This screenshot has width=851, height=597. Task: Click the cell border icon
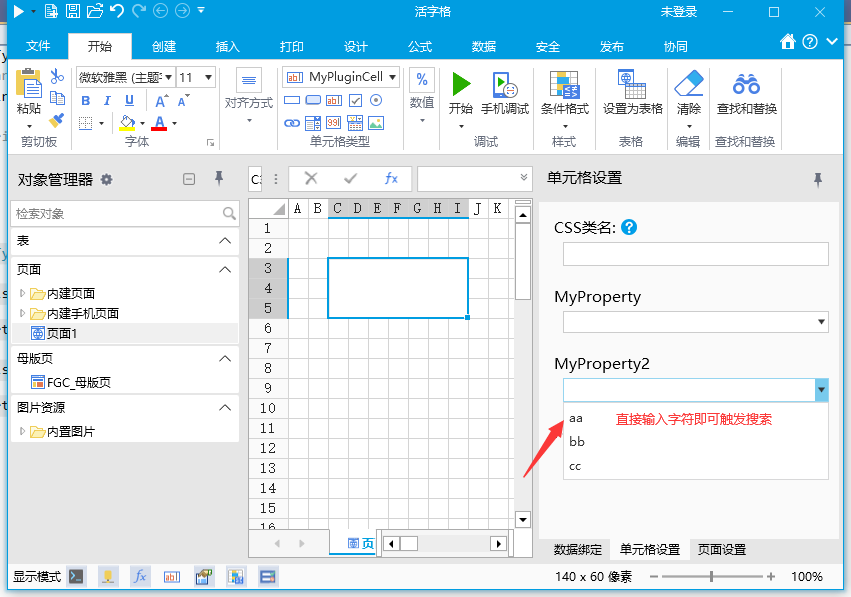tap(86, 123)
